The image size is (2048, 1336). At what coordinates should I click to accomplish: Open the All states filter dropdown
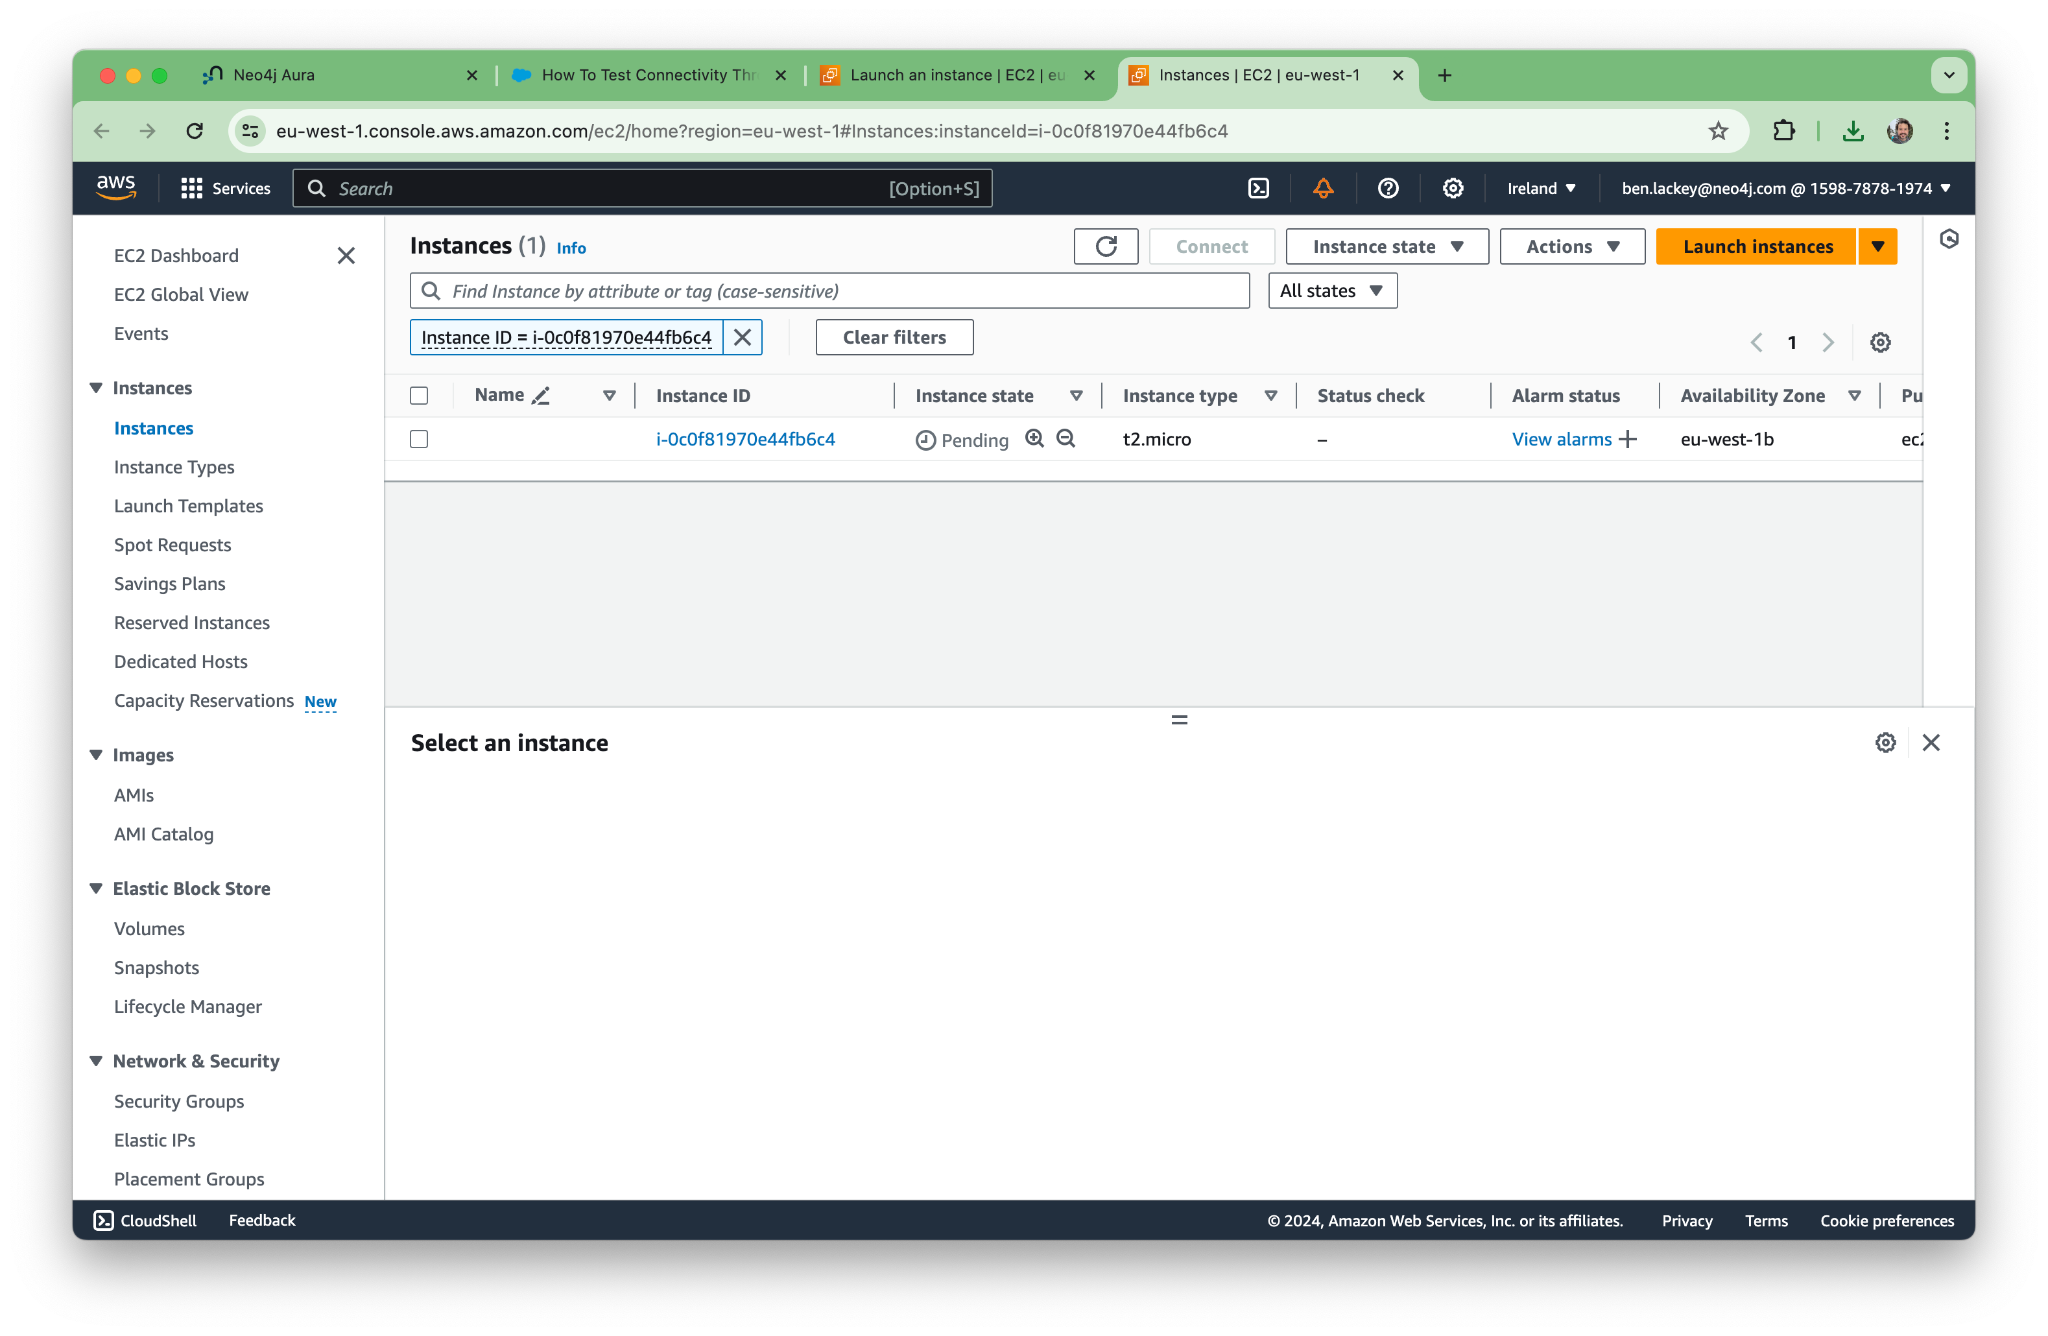(x=1332, y=291)
